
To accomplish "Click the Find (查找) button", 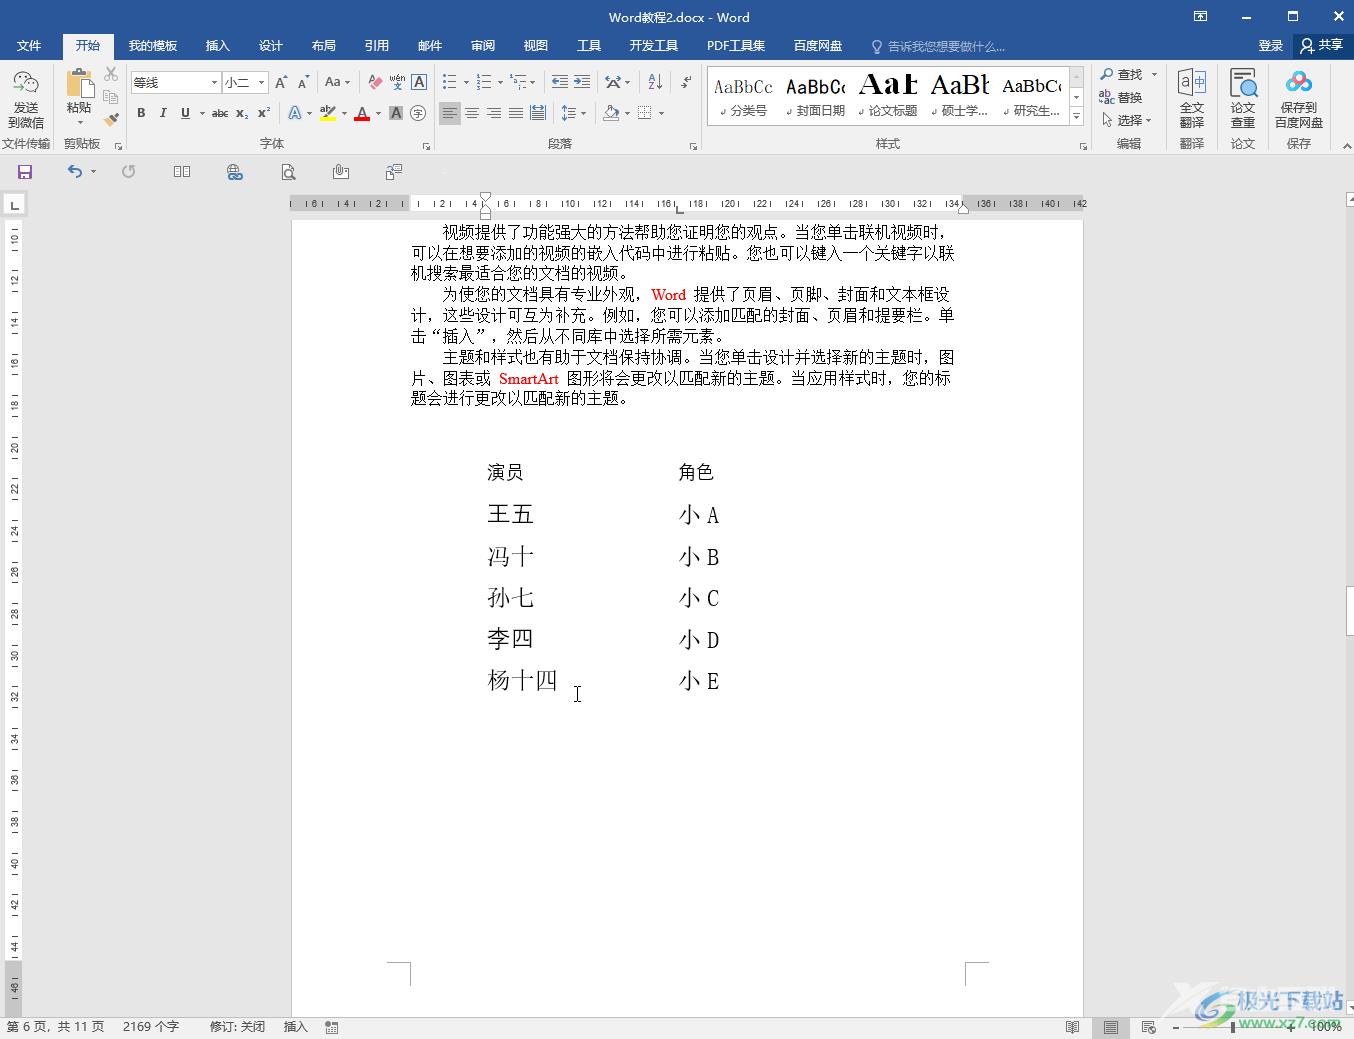I will pos(1121,75).
